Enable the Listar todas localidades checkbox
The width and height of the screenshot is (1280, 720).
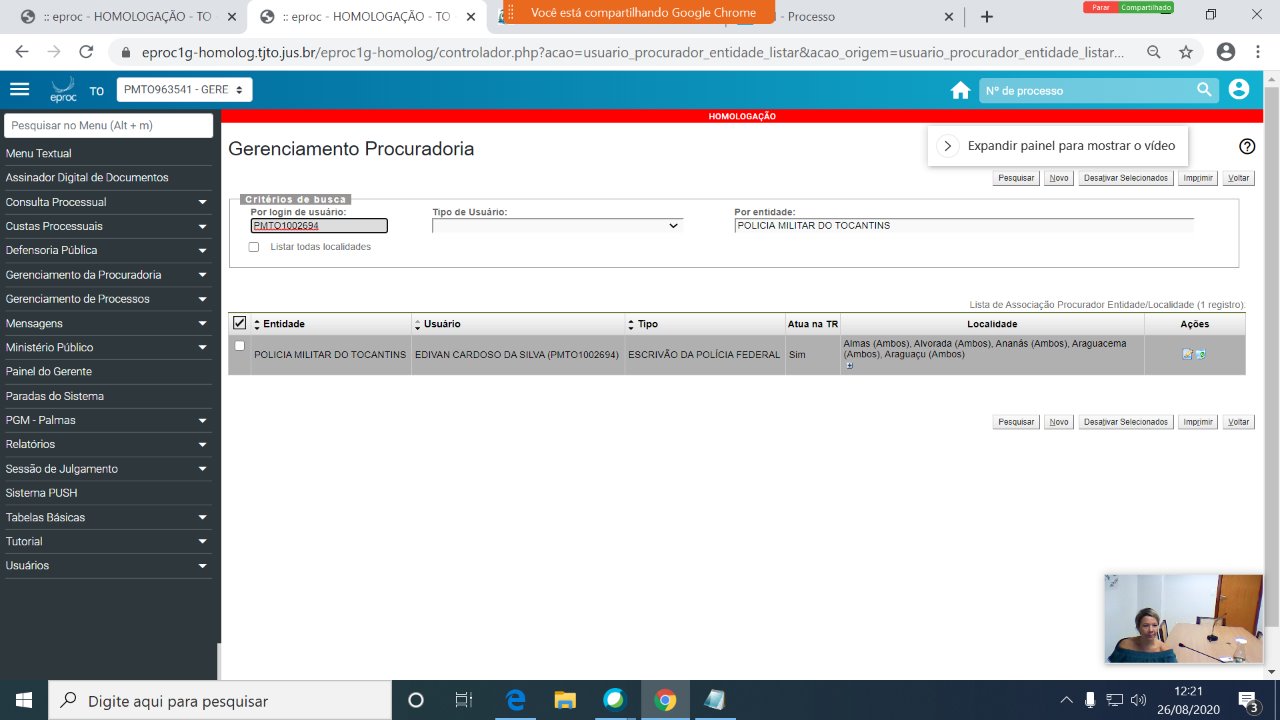[253, 246]
